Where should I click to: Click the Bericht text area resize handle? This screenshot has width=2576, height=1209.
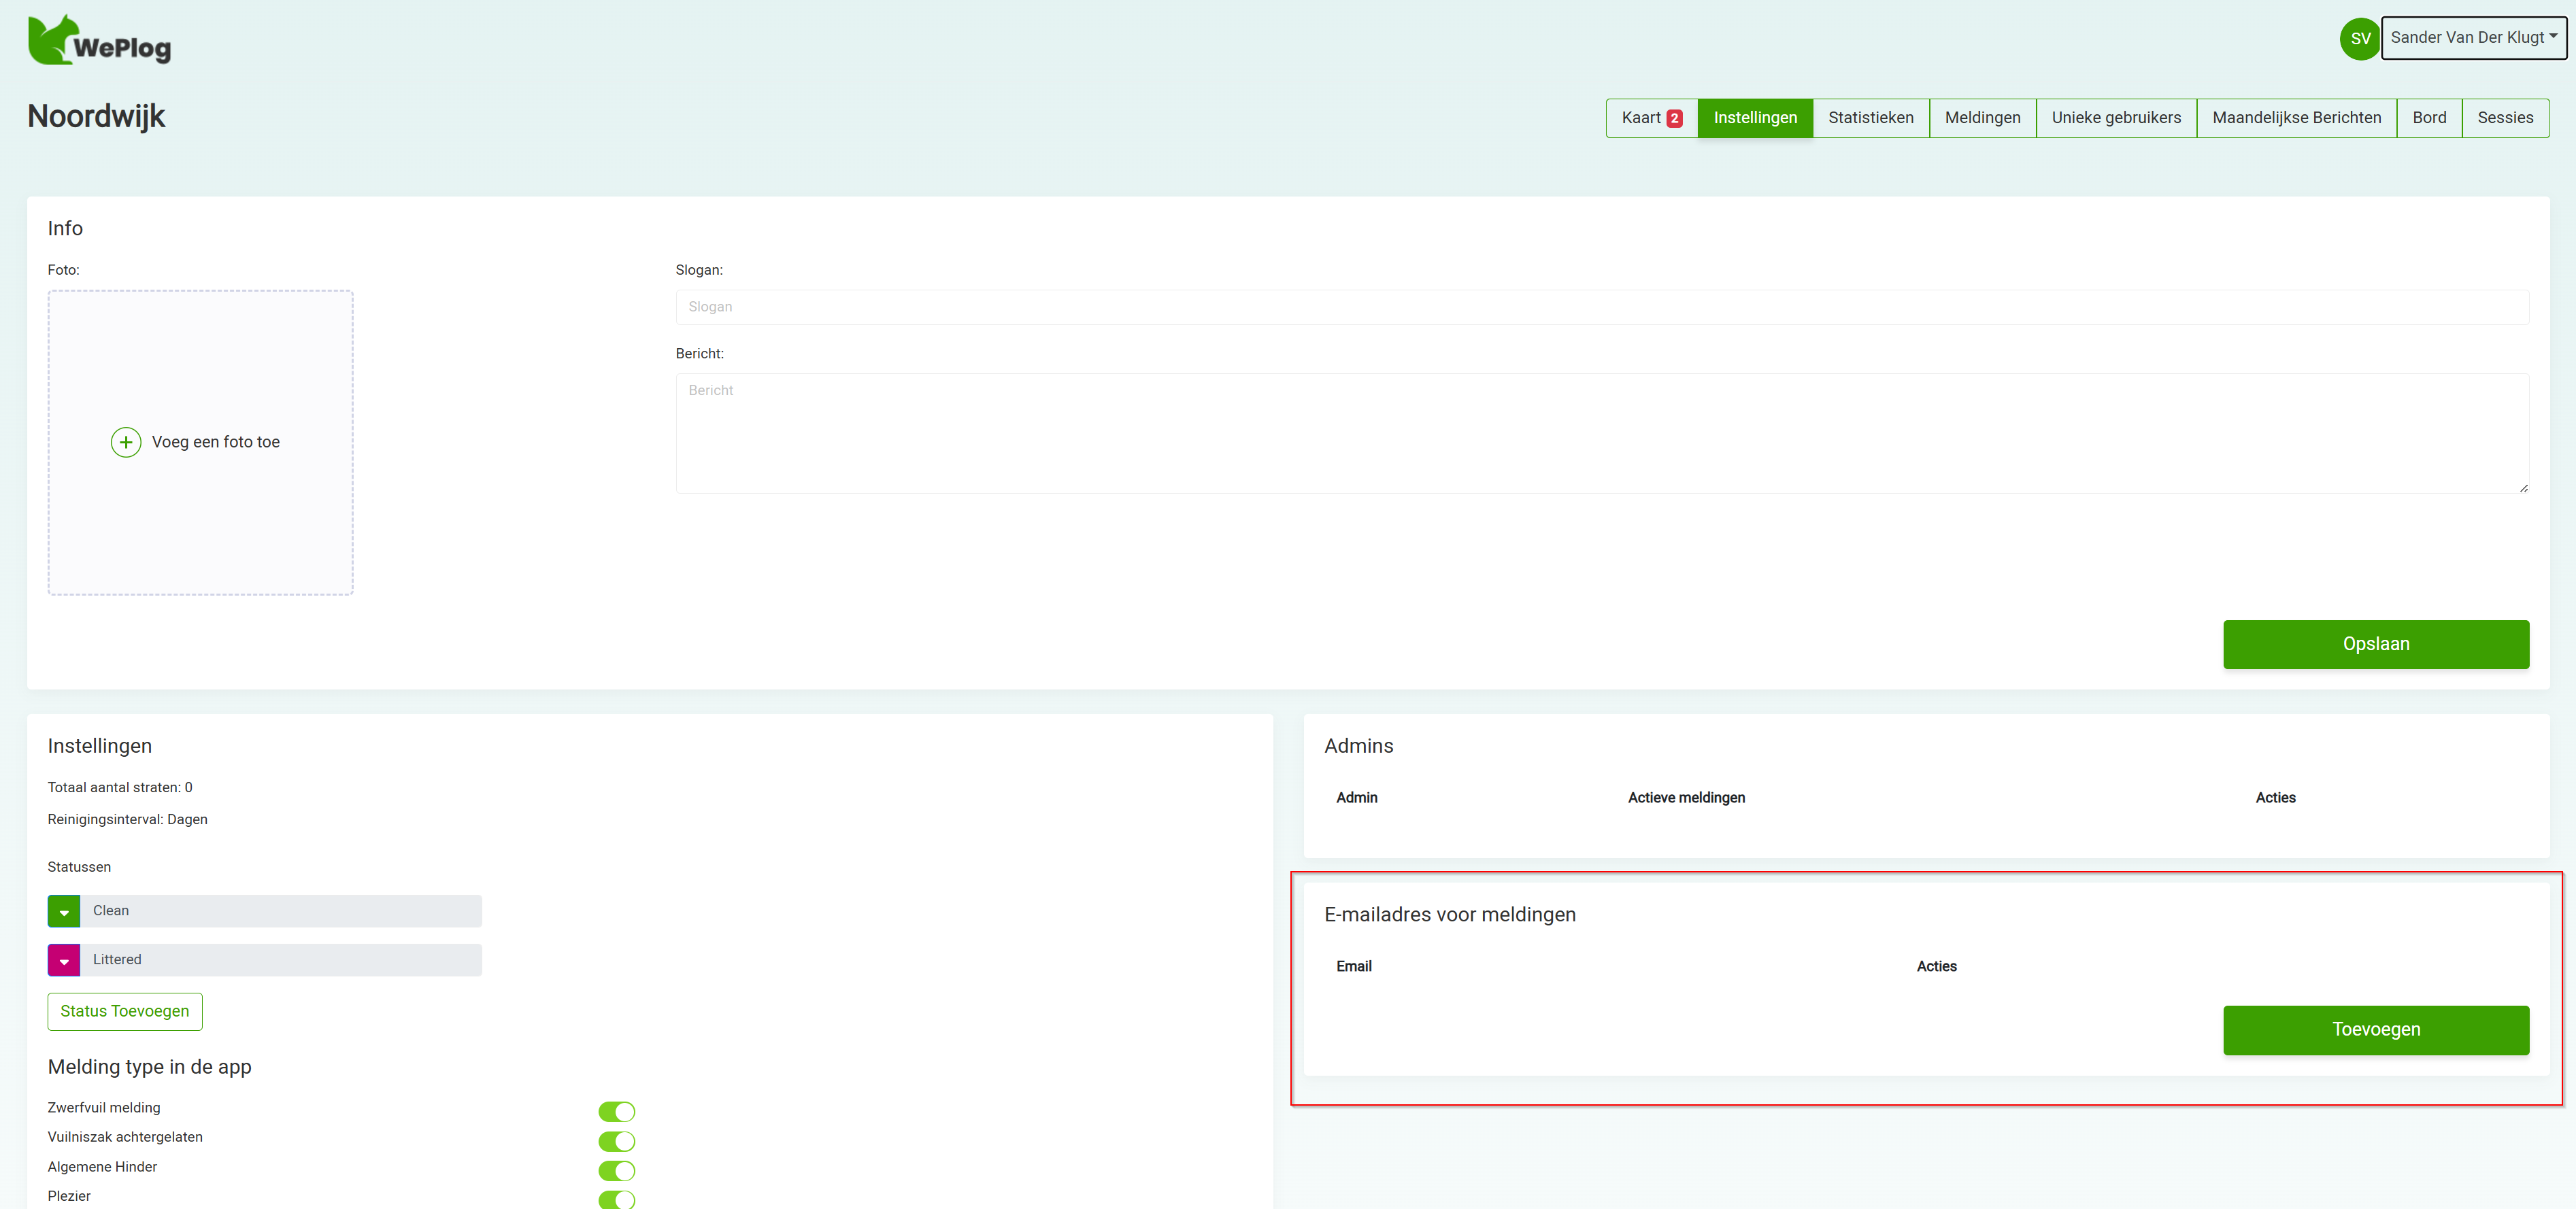pyautogui.click(x=2523, y=488)
